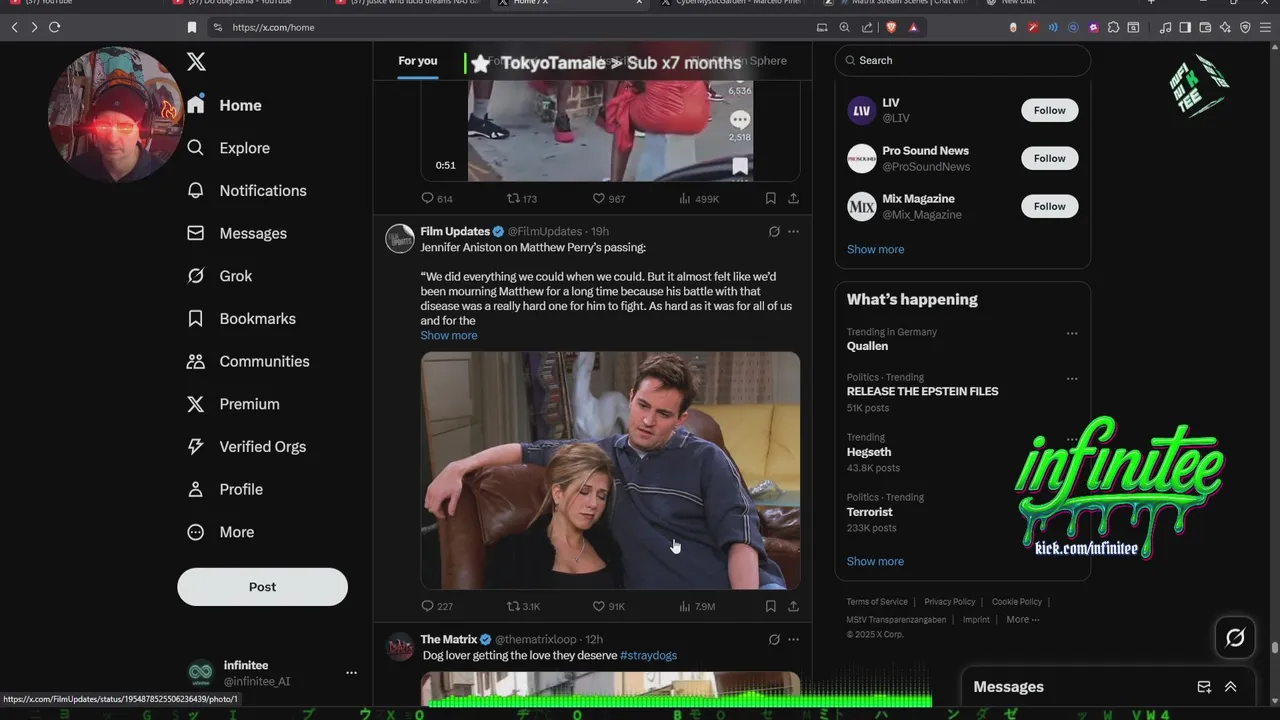Follow Mix Magazine
Screen dimensions: 1280x720
1049,206
